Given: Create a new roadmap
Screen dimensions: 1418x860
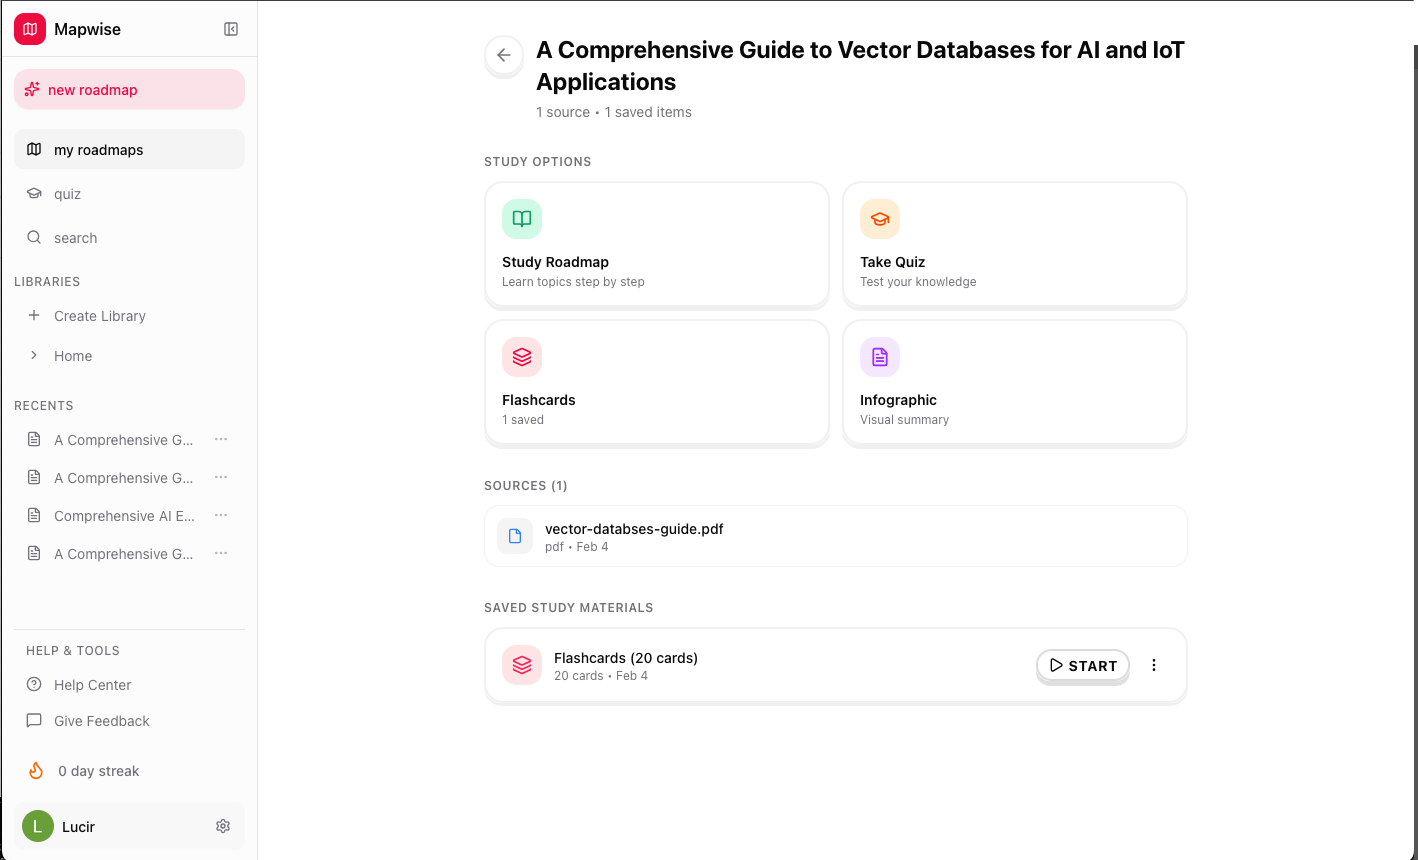Looking at the screenshot, I should [129, 89].
